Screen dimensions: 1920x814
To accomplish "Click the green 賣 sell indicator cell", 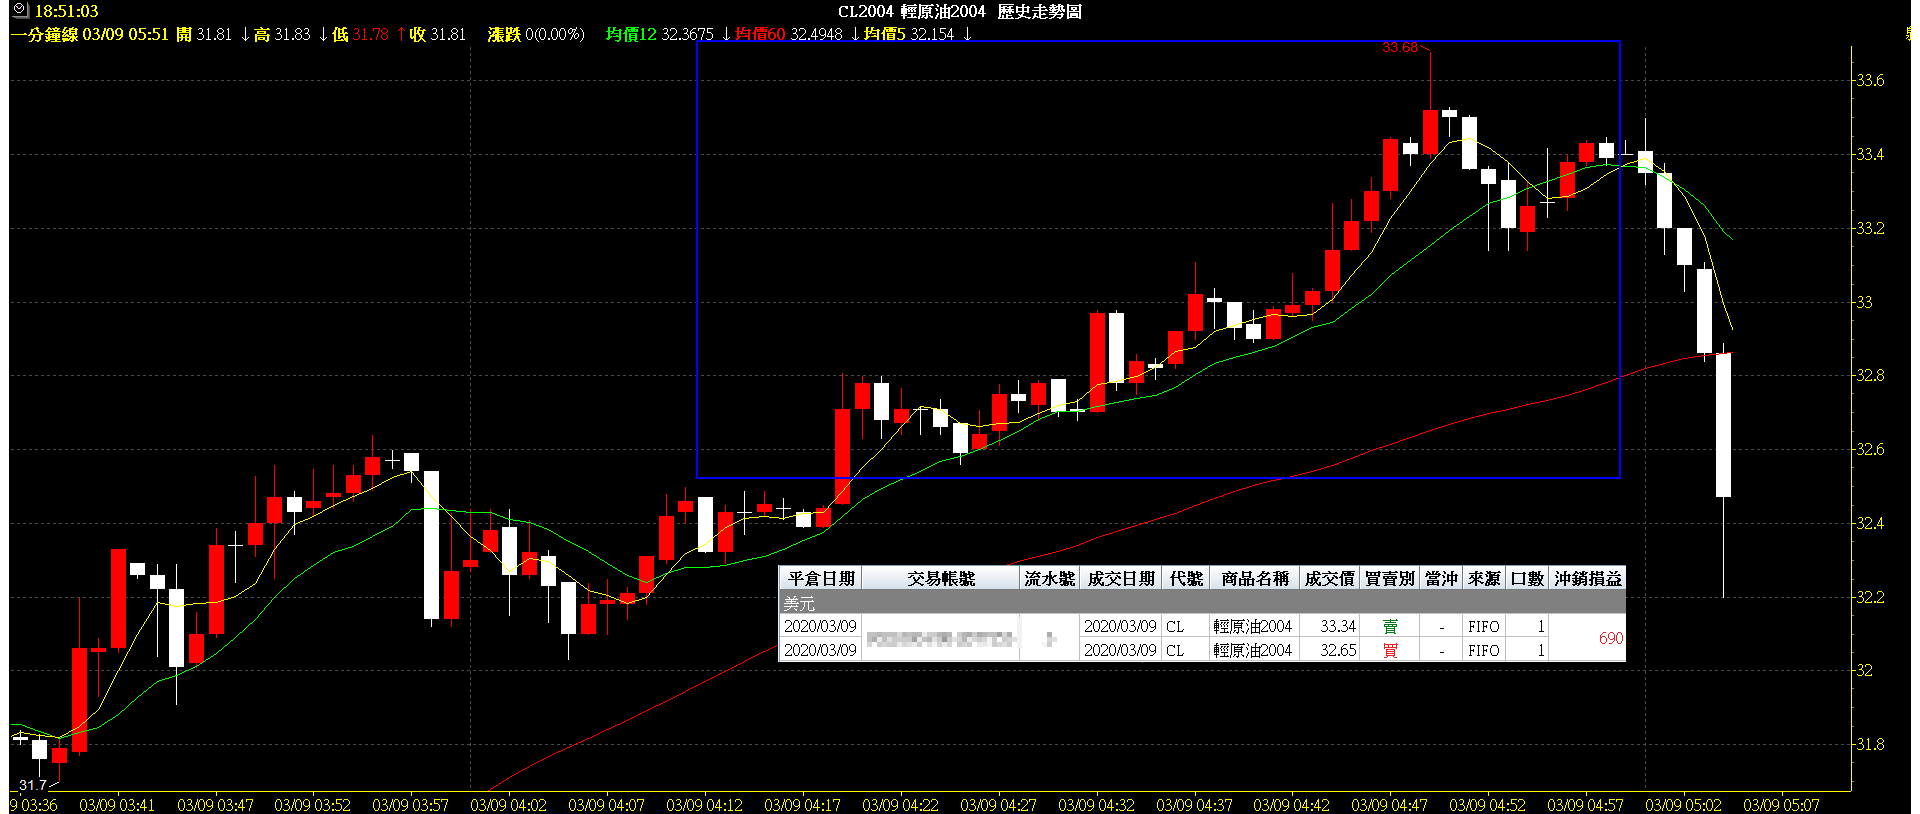I will (1390, 626).
